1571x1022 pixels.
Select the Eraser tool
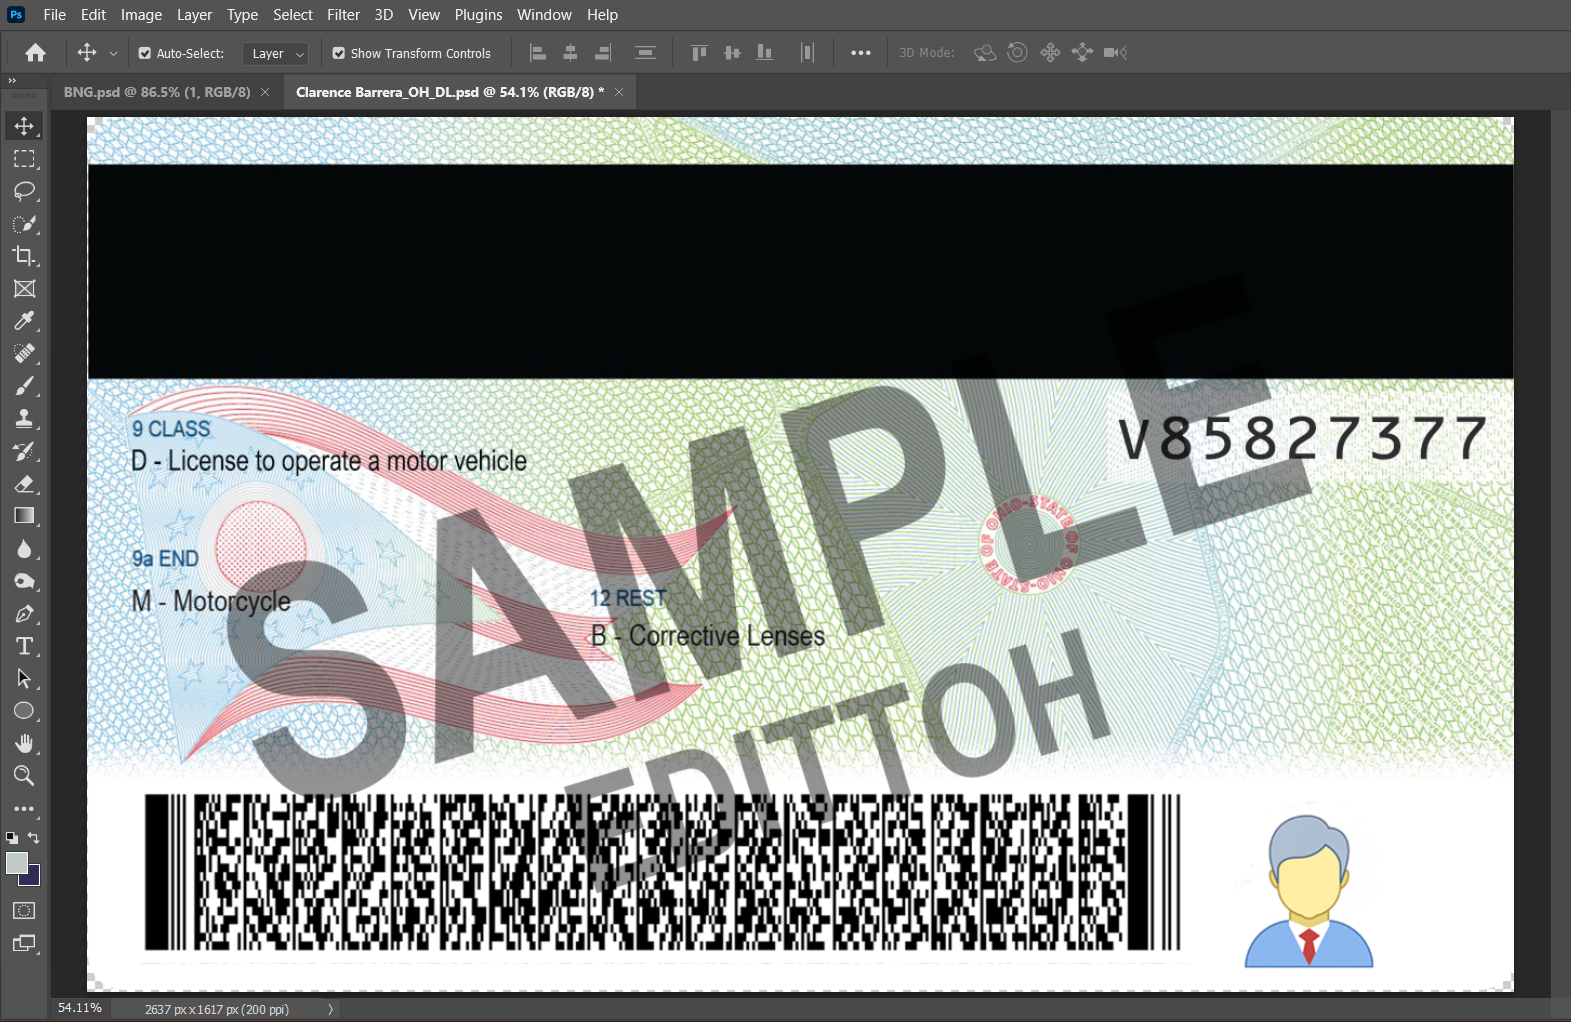(24, 484)
